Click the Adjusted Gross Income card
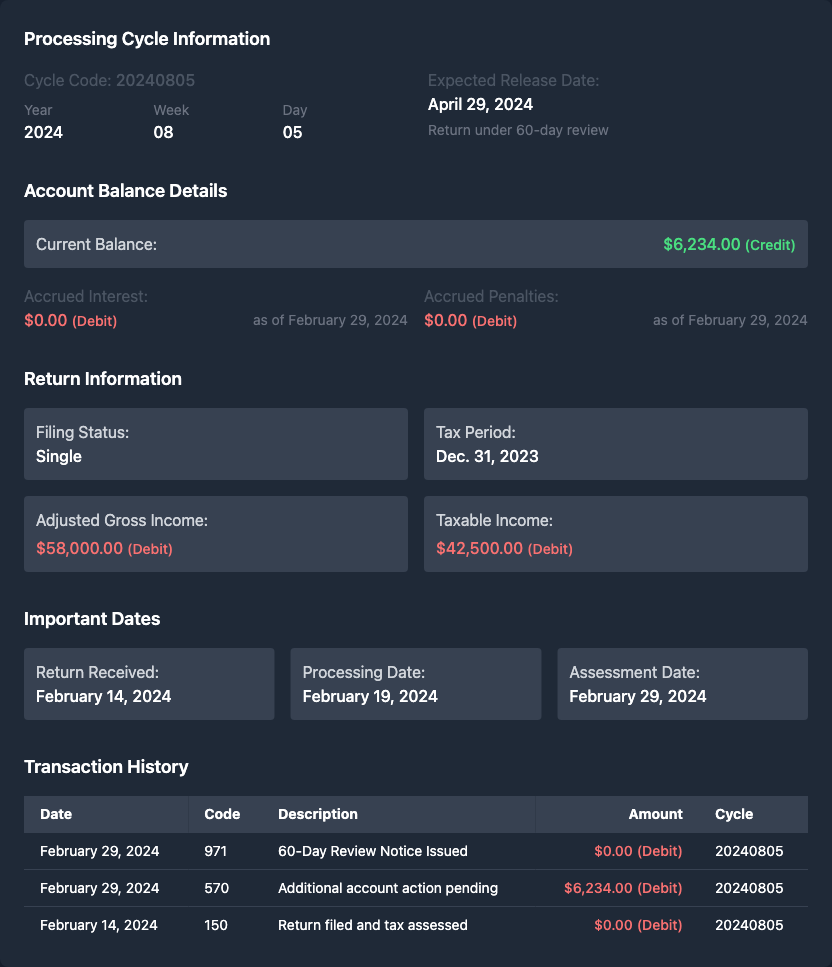This screenshot has height=967, width=832. pyautogui.click(x=216, y=534)
